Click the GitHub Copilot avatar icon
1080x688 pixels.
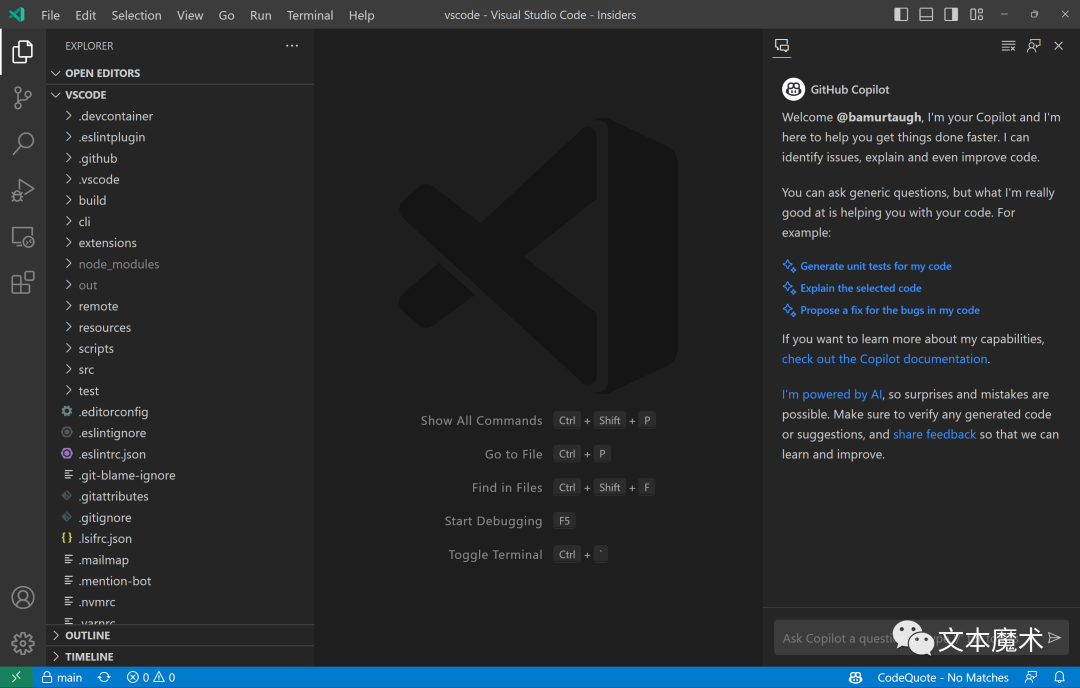[793, 89]
